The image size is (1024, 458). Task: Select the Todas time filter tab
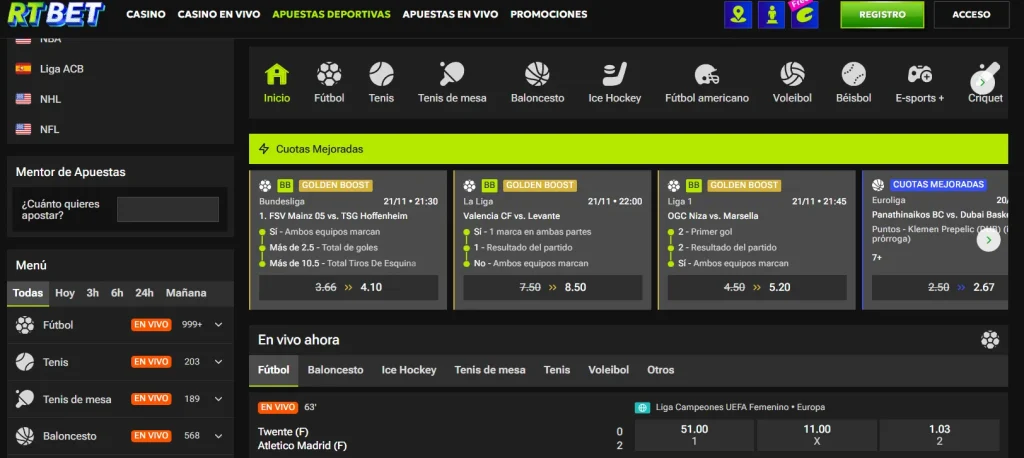pos(28,293)
